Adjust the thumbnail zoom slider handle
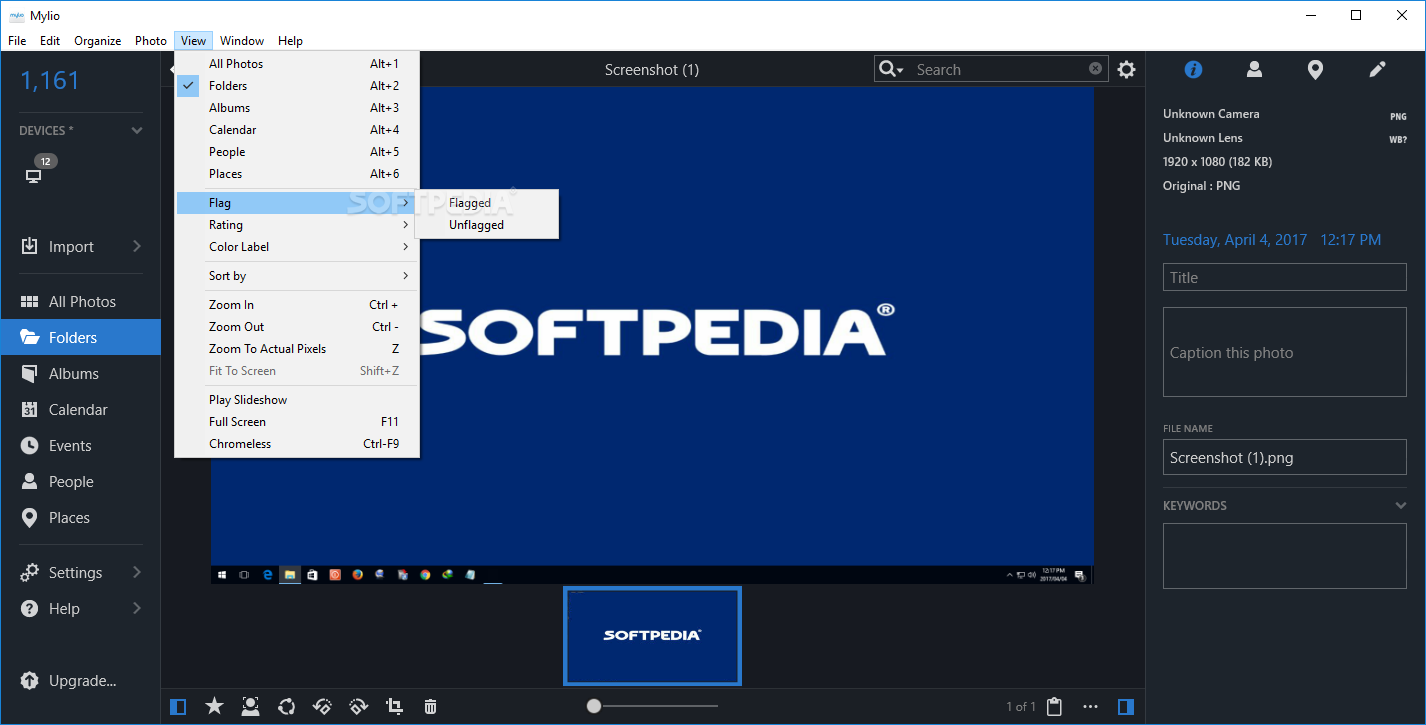This screenshot has width=1426, height=725. tap(594, 707)
